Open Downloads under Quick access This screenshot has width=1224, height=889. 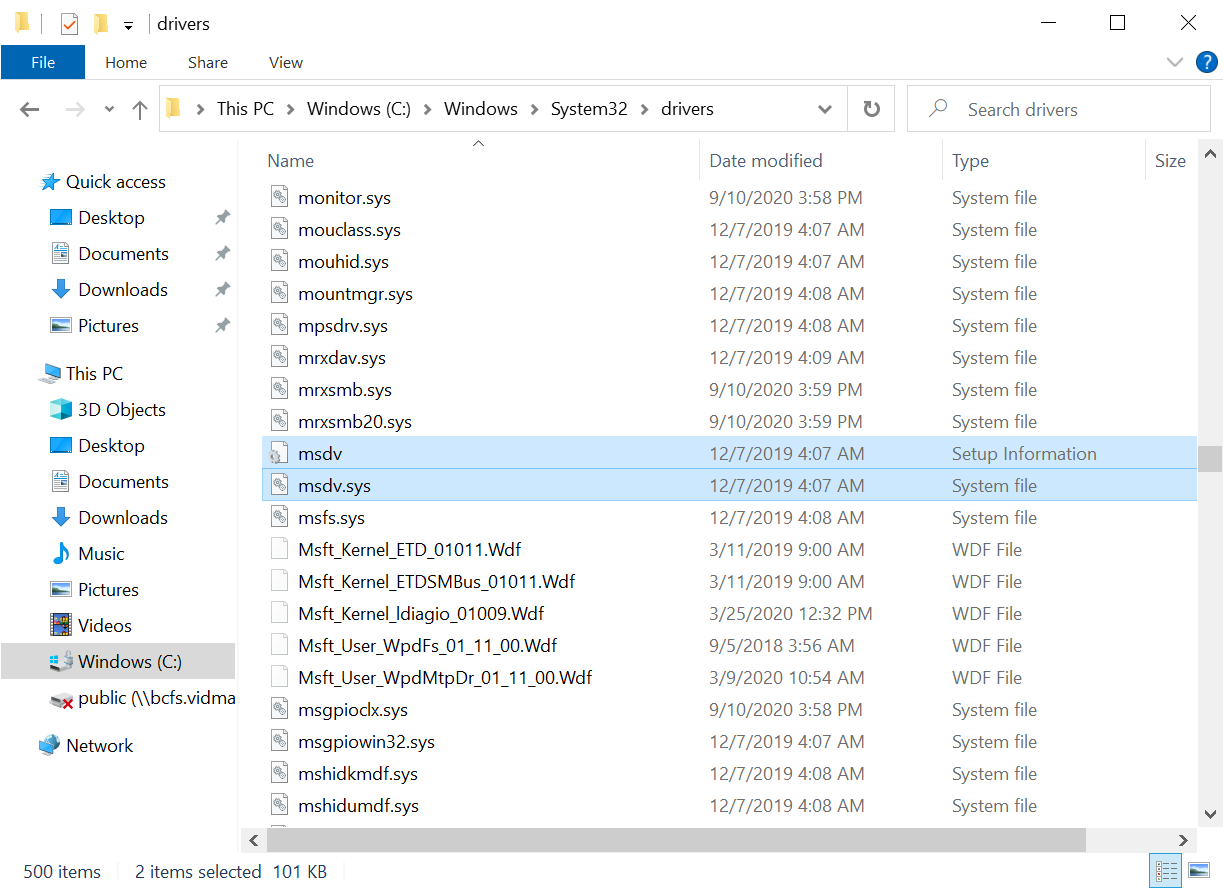tap(123, 290)
